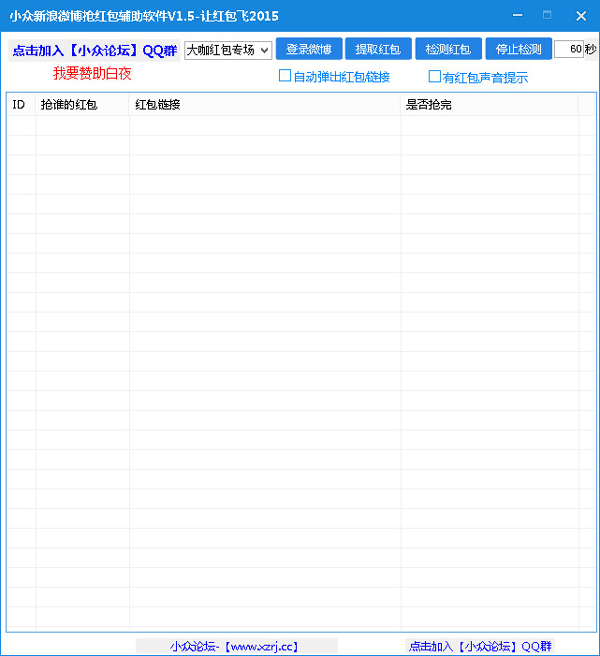Select the ID column header
The image size is (600, 656).
20,104
